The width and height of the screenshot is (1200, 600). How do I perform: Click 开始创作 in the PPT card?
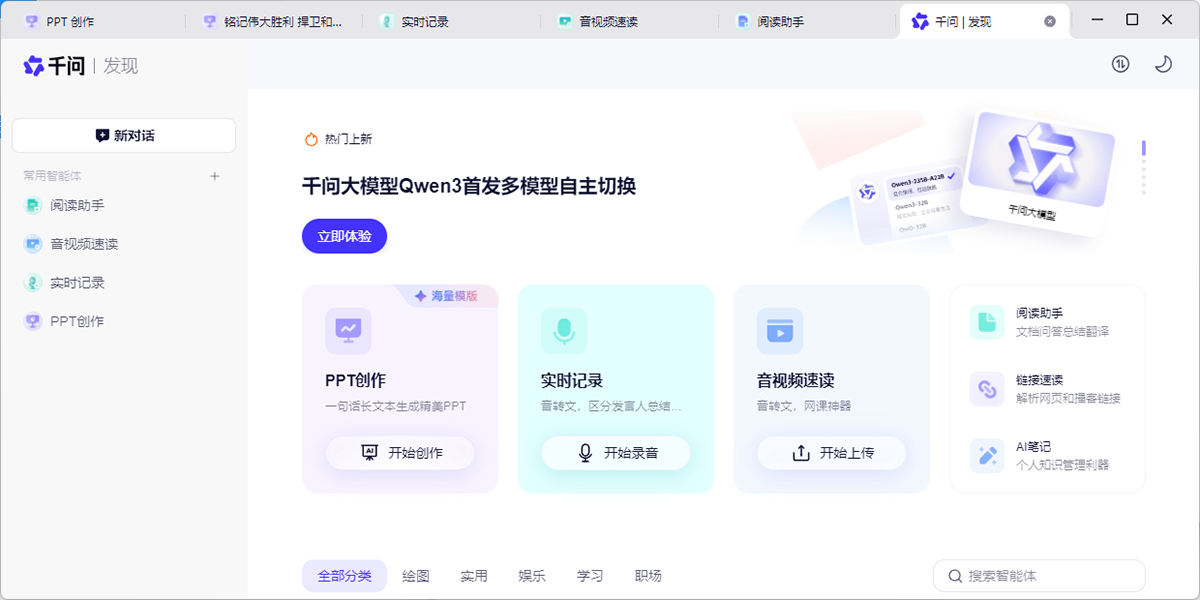[400, 453]
